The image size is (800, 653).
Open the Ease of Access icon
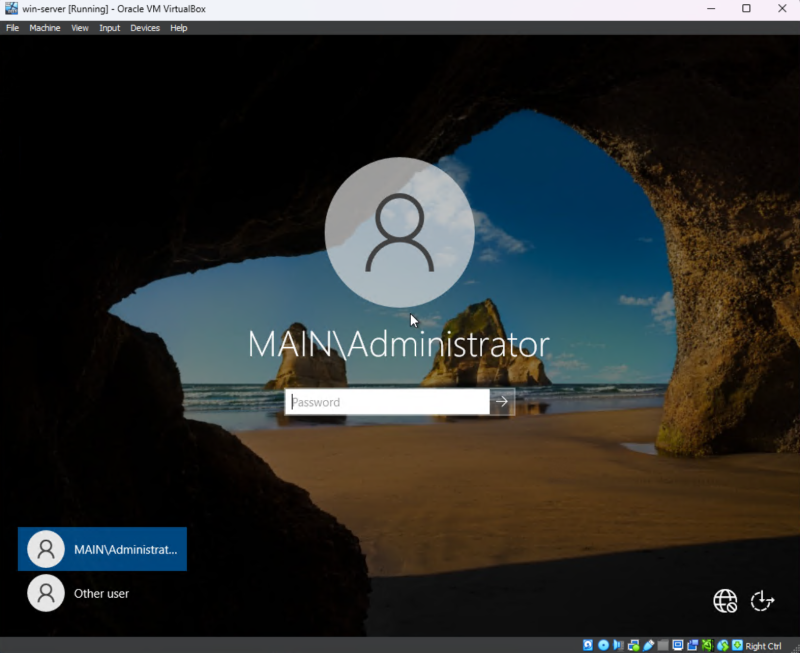762,600
